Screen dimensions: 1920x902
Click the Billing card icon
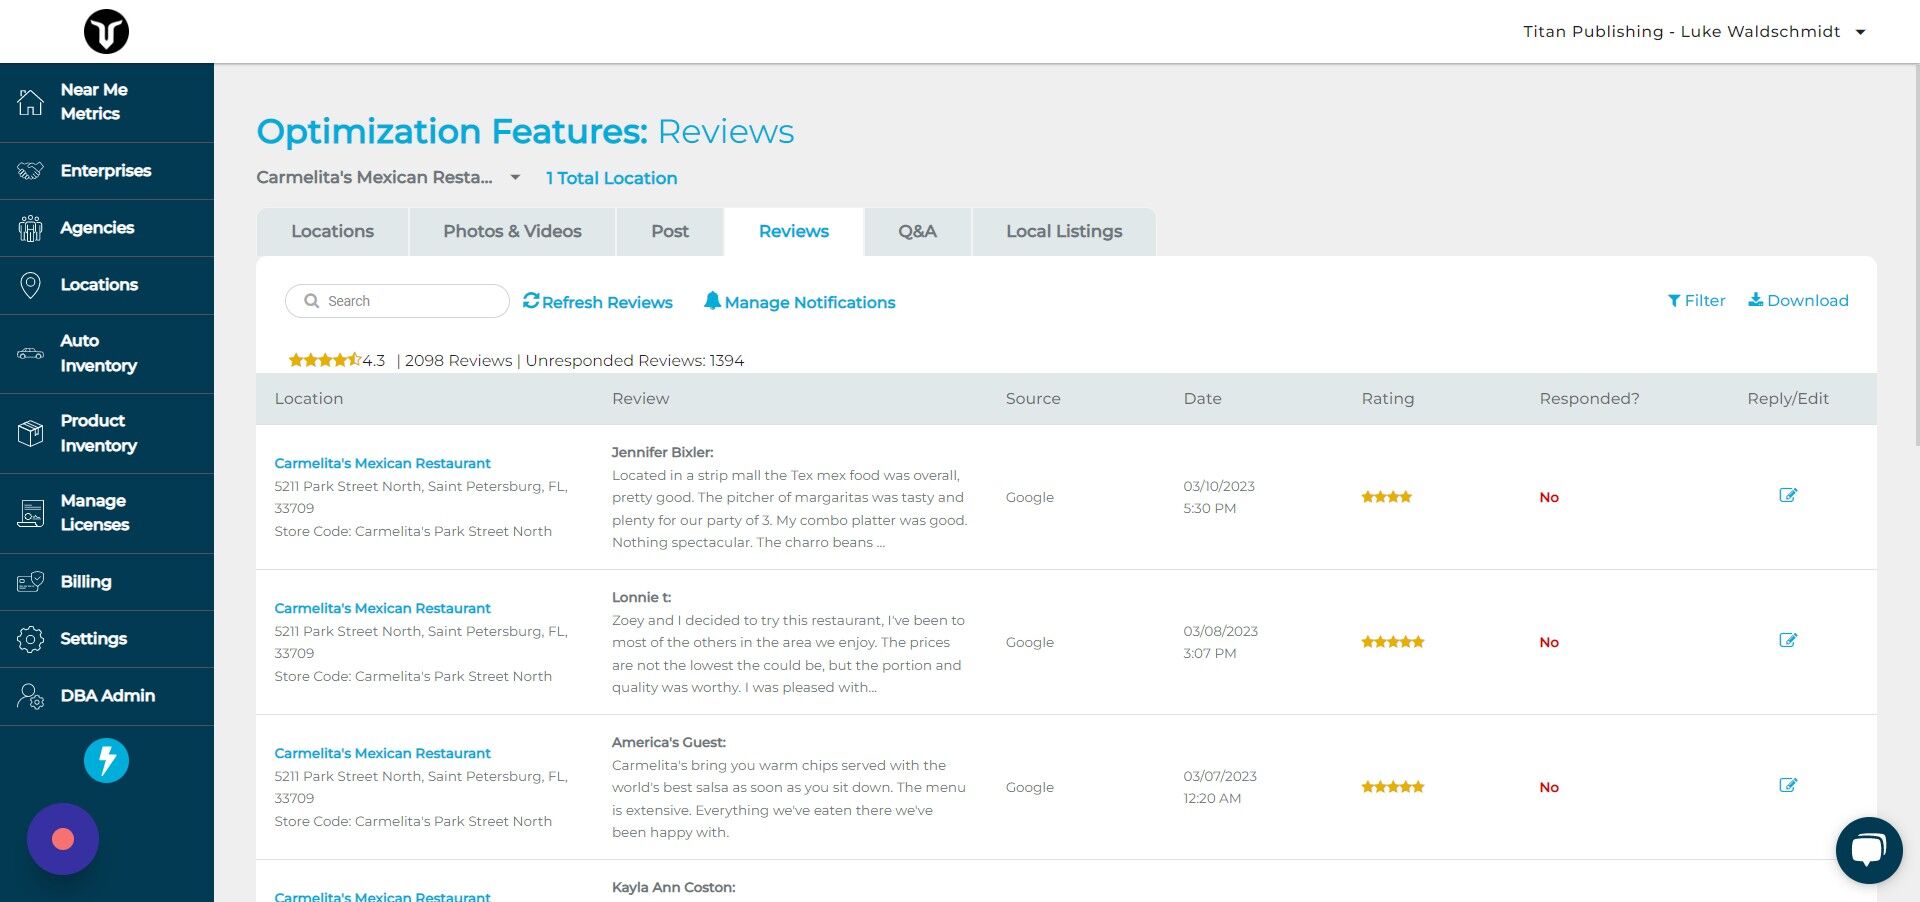(x=30, y=582)
